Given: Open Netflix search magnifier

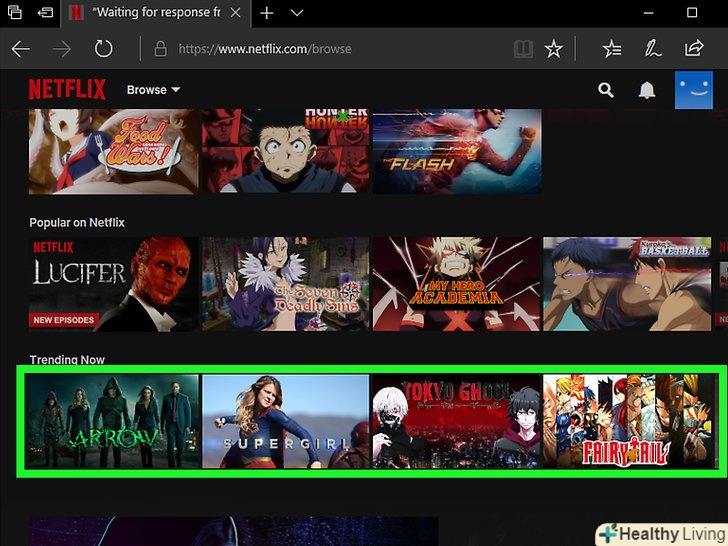Looking at the screenshot, I should (x=605, y=90).
